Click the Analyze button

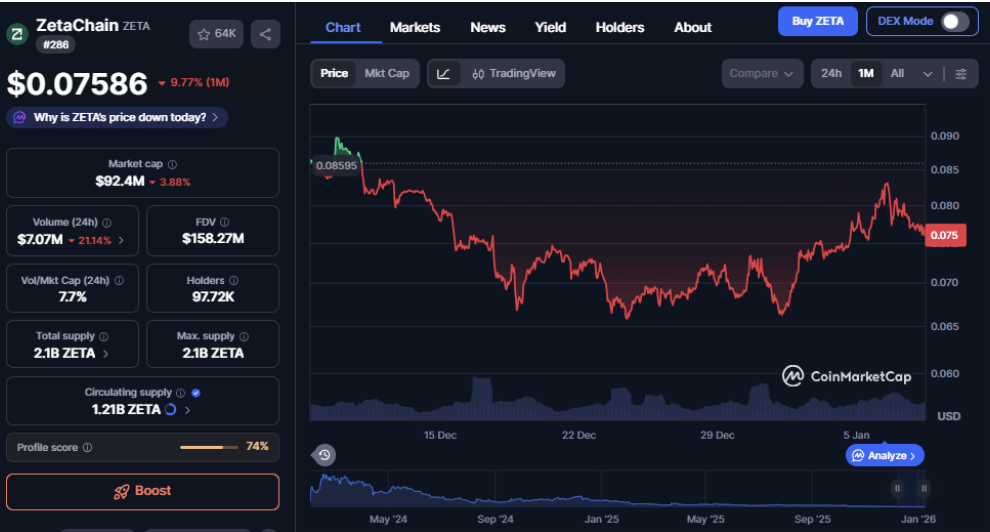click(885, 456)
